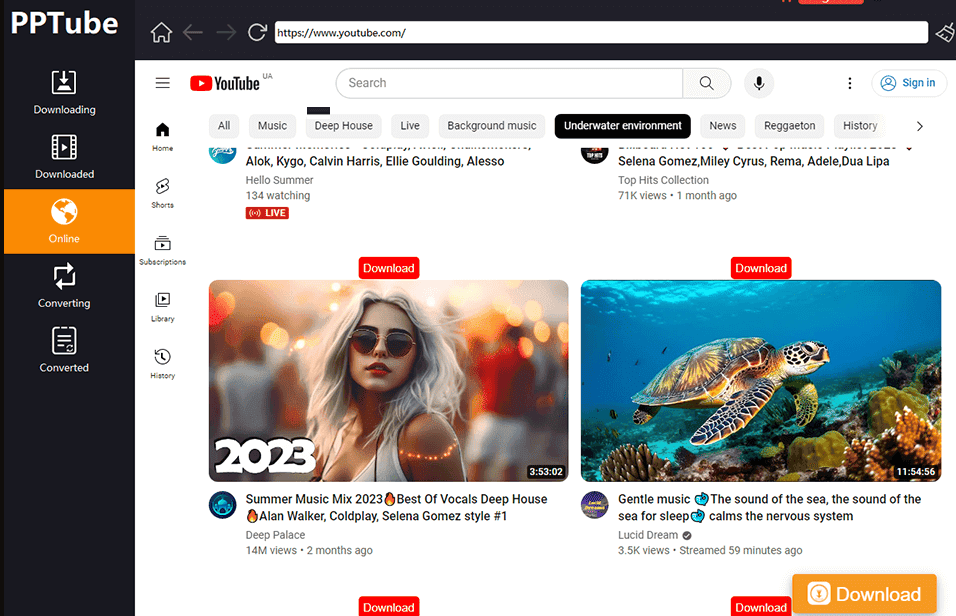Start voice search with the microphone icon

point(759,83)
